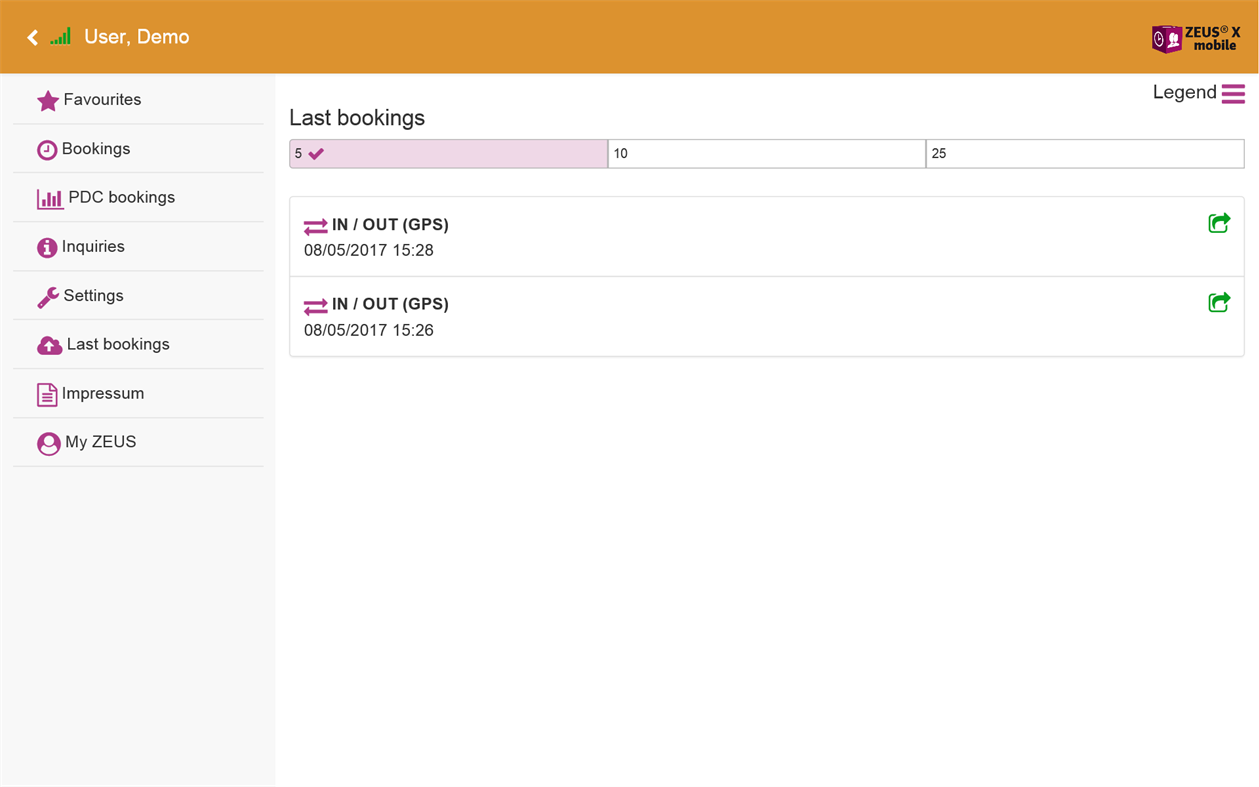Click the green signal strength icon
The height and width of the screenshot is (787, 1259).
coord(61,37)
